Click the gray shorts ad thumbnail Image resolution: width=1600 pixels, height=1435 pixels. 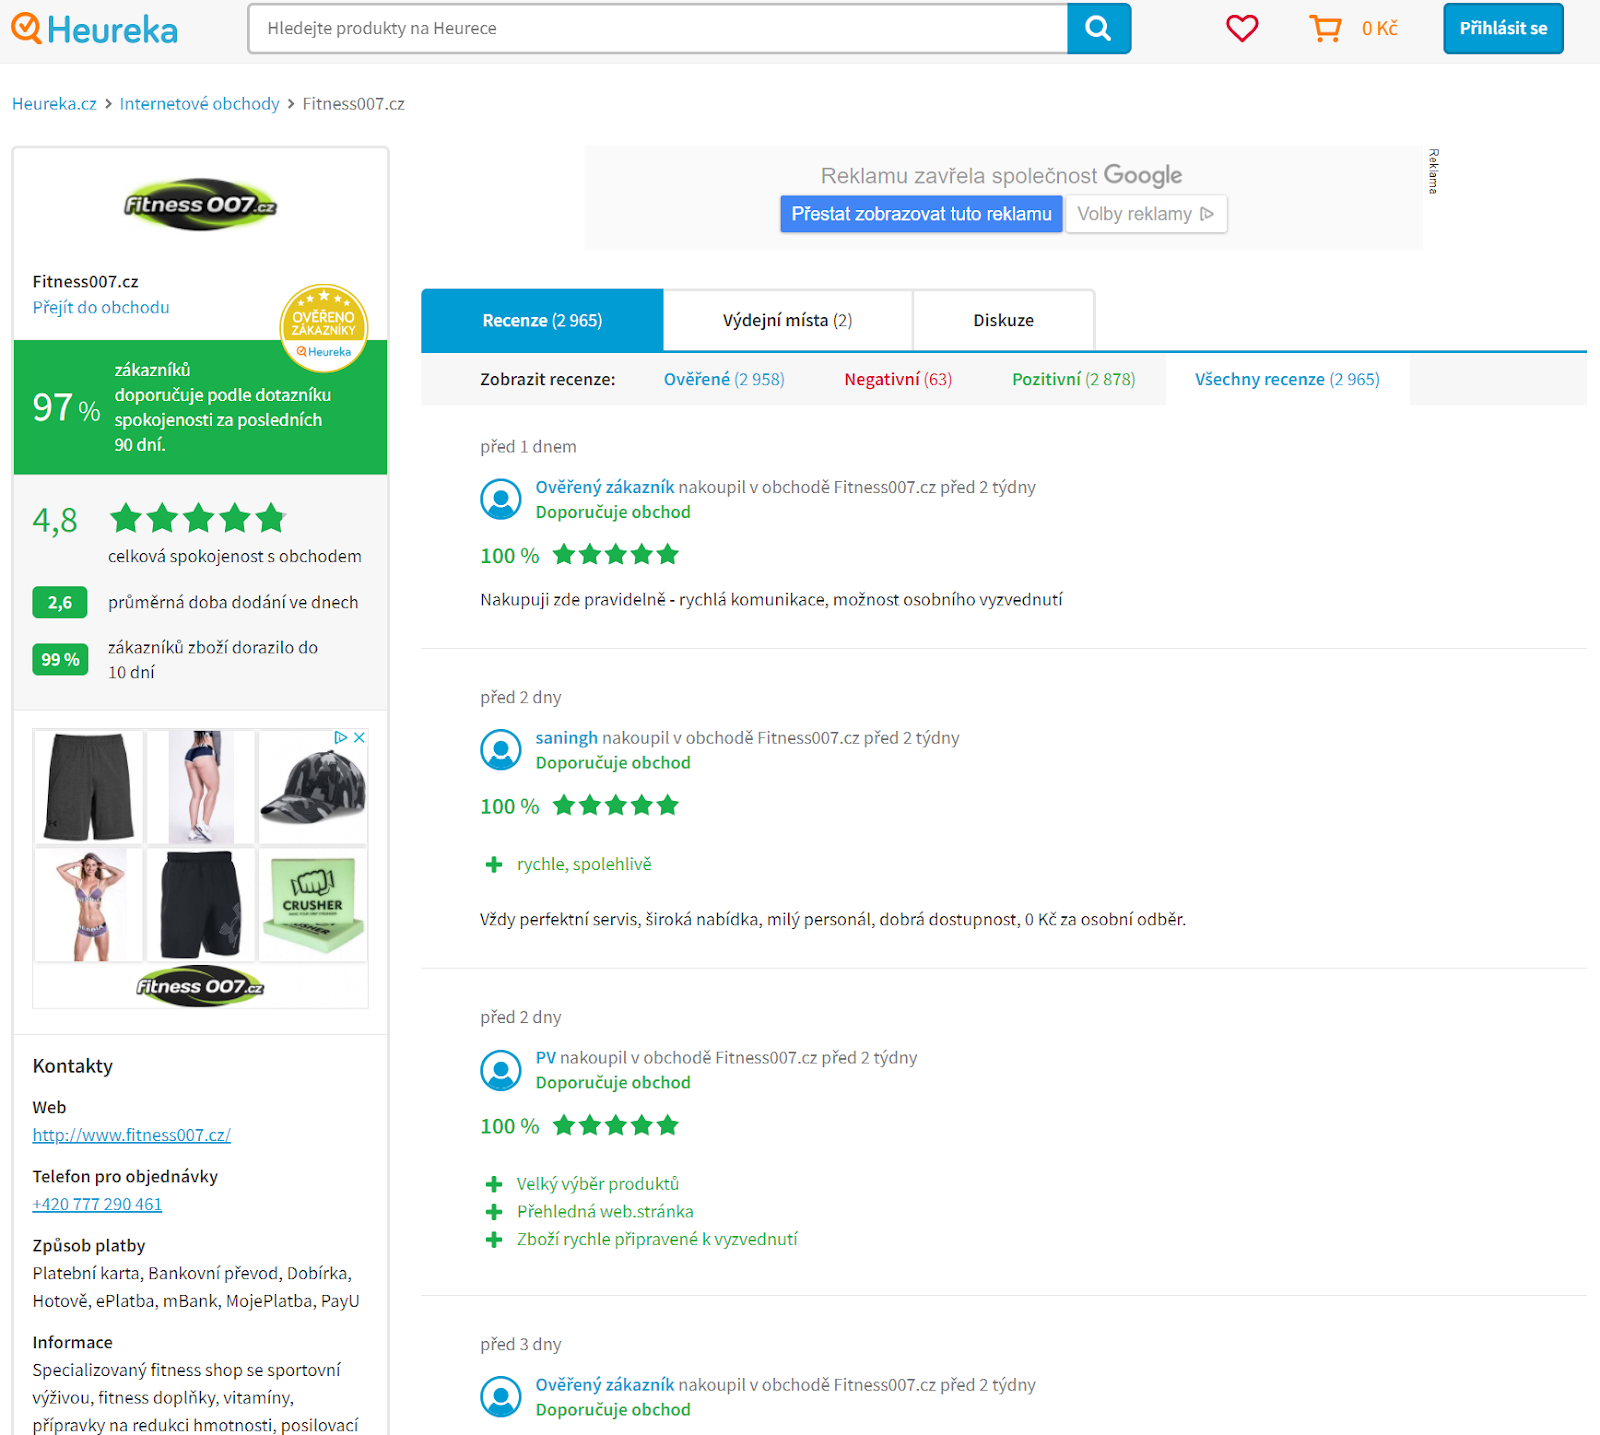pos(89,787)
